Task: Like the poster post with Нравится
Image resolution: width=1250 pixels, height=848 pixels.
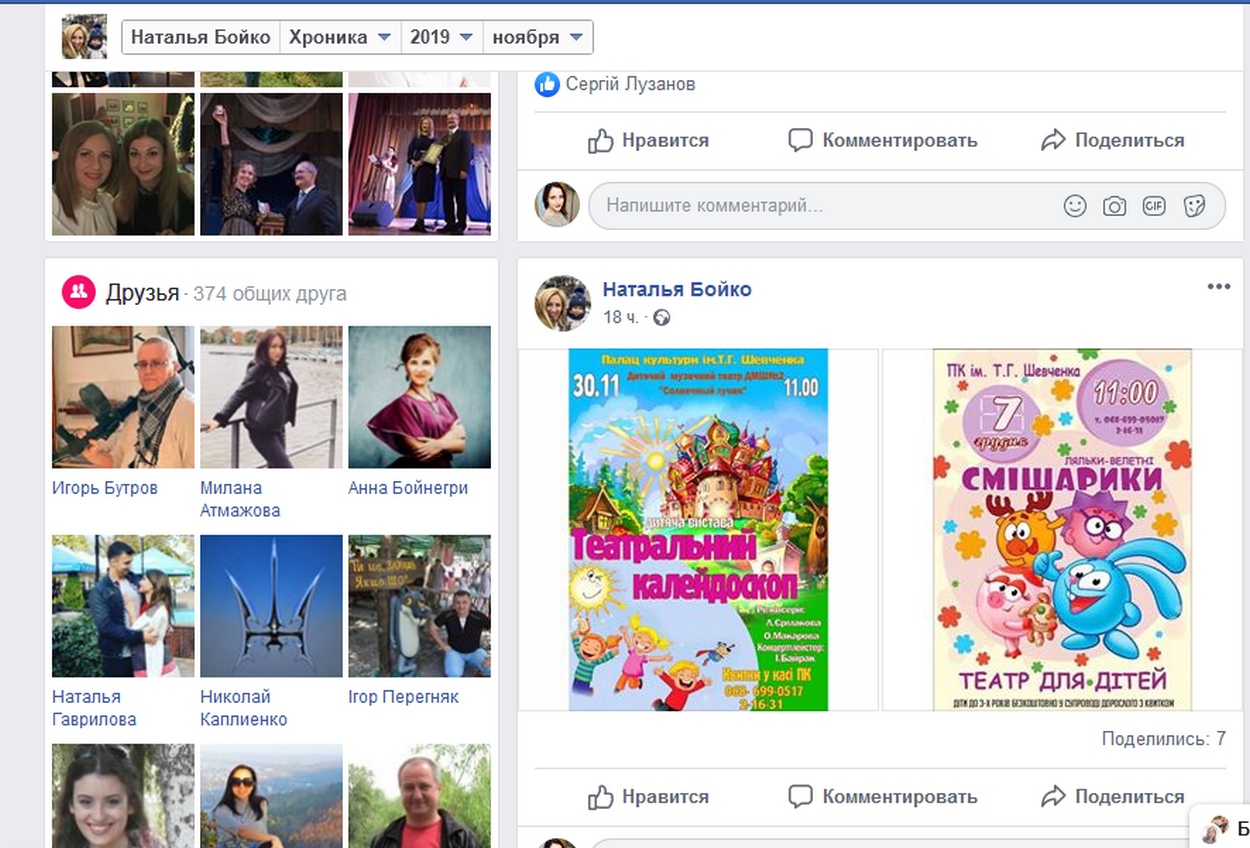Action: click(648, 797)
